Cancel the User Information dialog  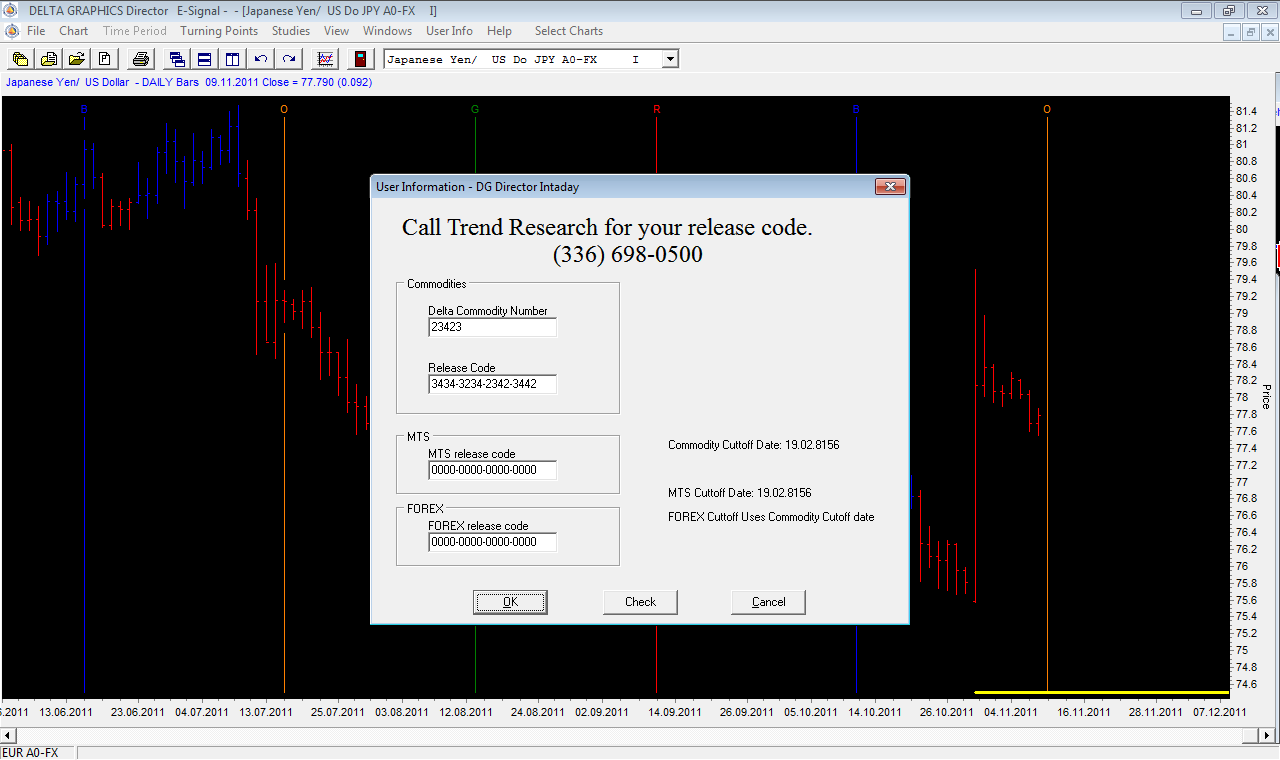(x=768, y=602)
